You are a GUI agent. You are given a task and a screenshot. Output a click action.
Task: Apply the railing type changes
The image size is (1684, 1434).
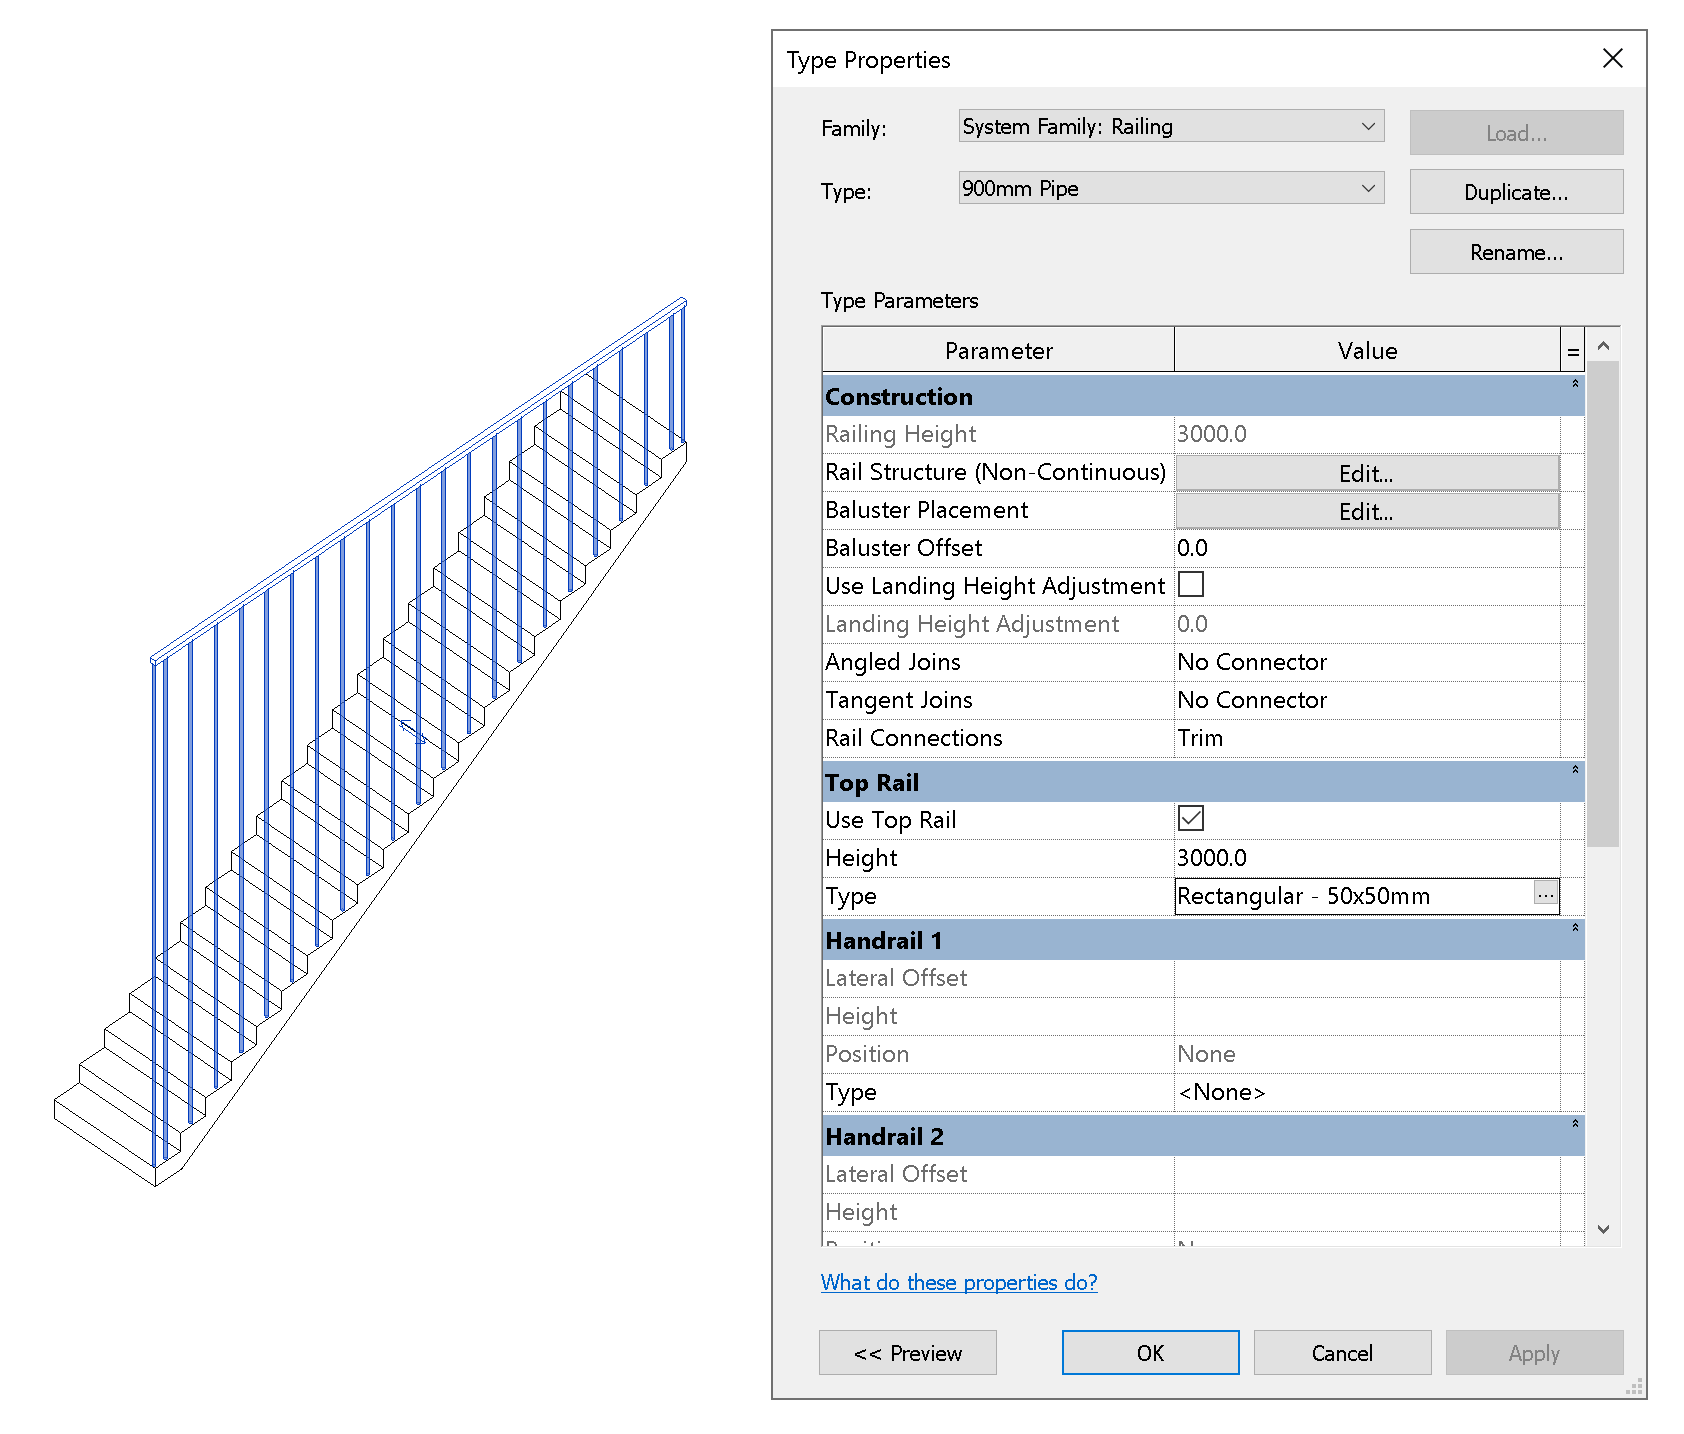tap(1534, 1352)
